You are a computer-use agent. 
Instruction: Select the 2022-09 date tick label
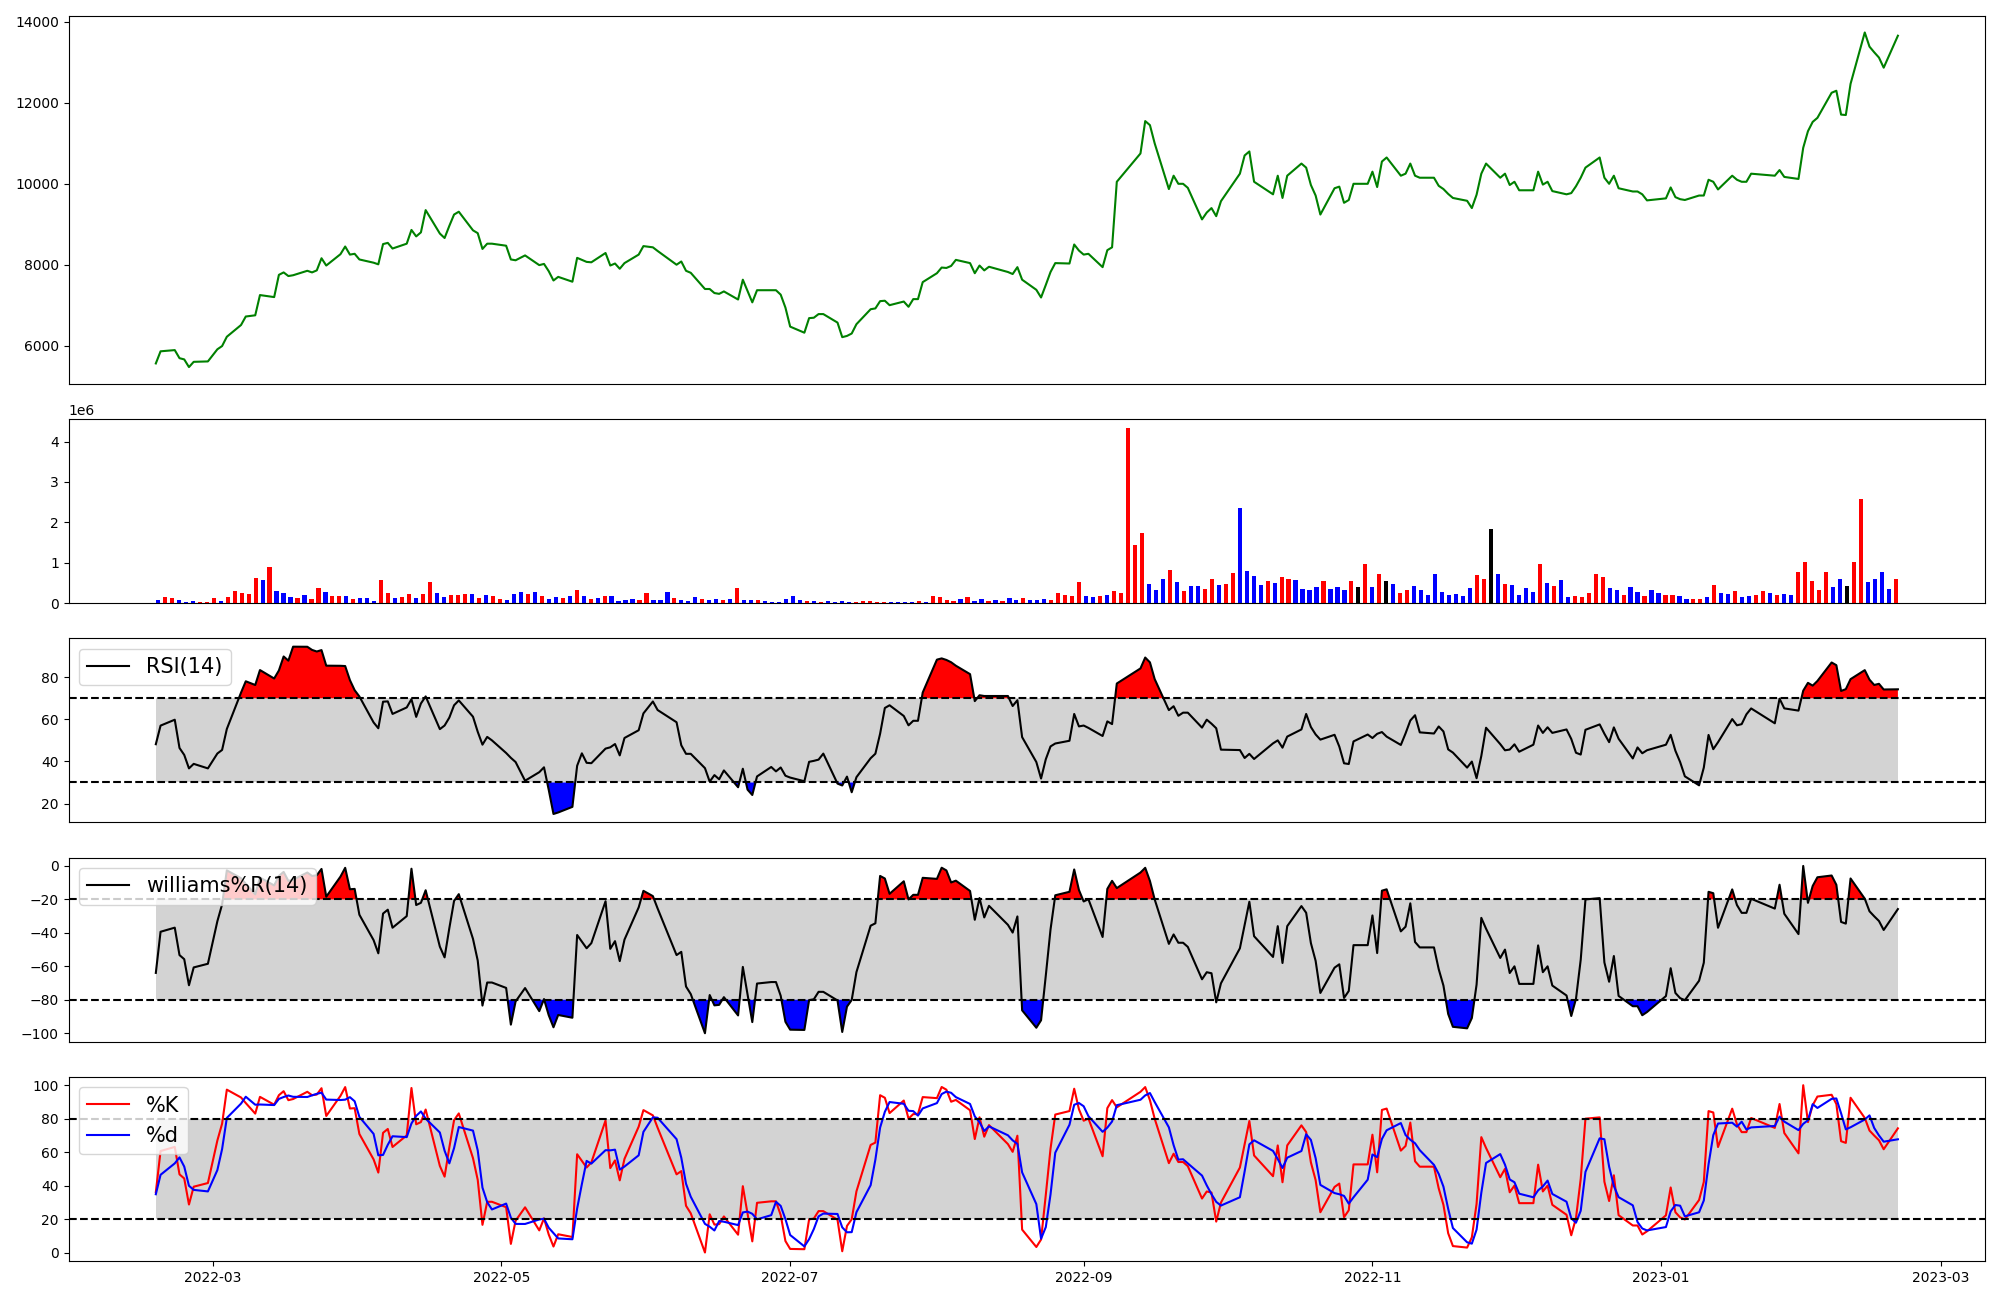(x=1083, y=1277)
